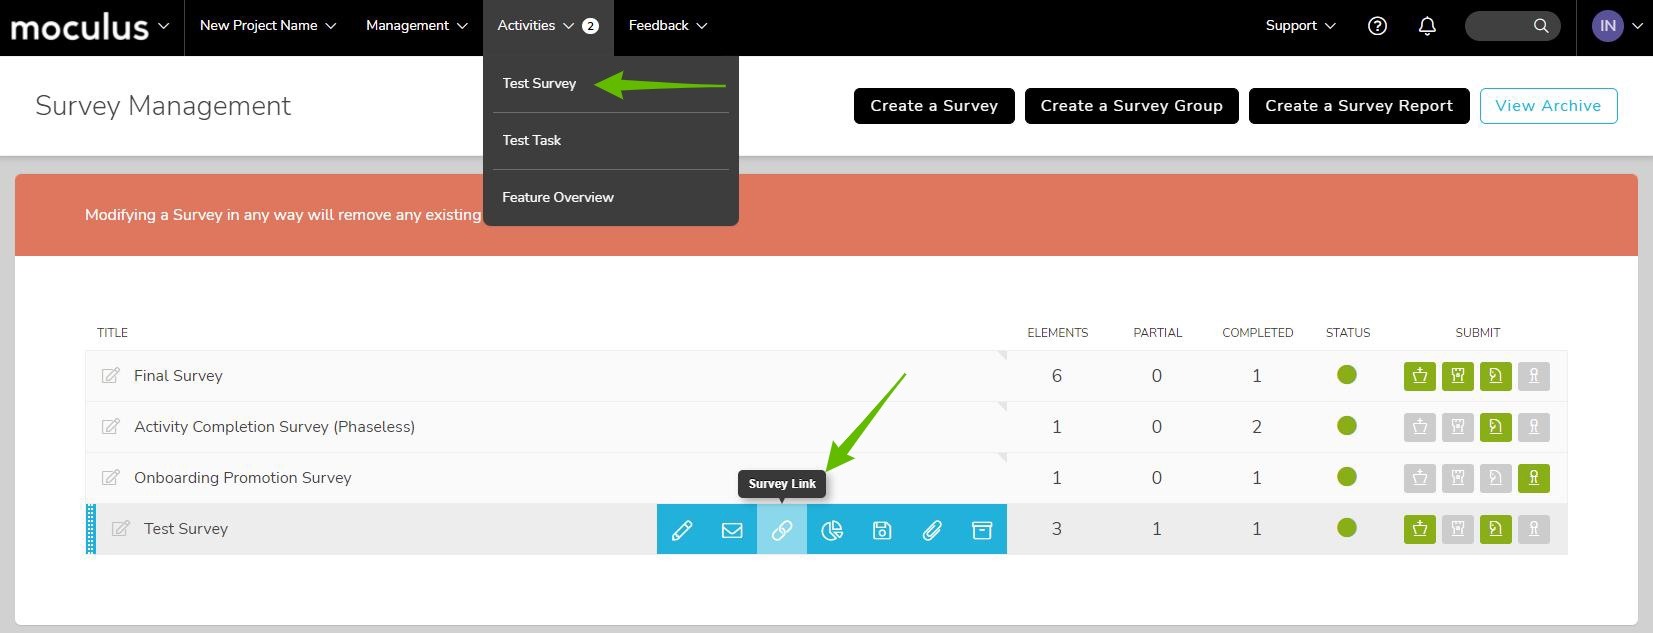Toggle the status dot for Onboarding Promotion Survey
This screenshot has width=1653, height=633.
tap(1347, 477)
